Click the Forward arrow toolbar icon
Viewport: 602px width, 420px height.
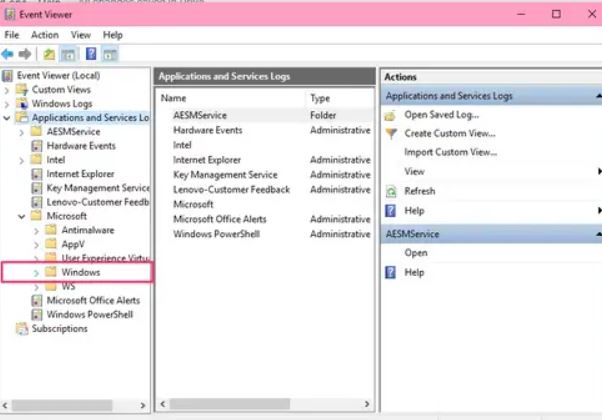(x=25, y=54)
